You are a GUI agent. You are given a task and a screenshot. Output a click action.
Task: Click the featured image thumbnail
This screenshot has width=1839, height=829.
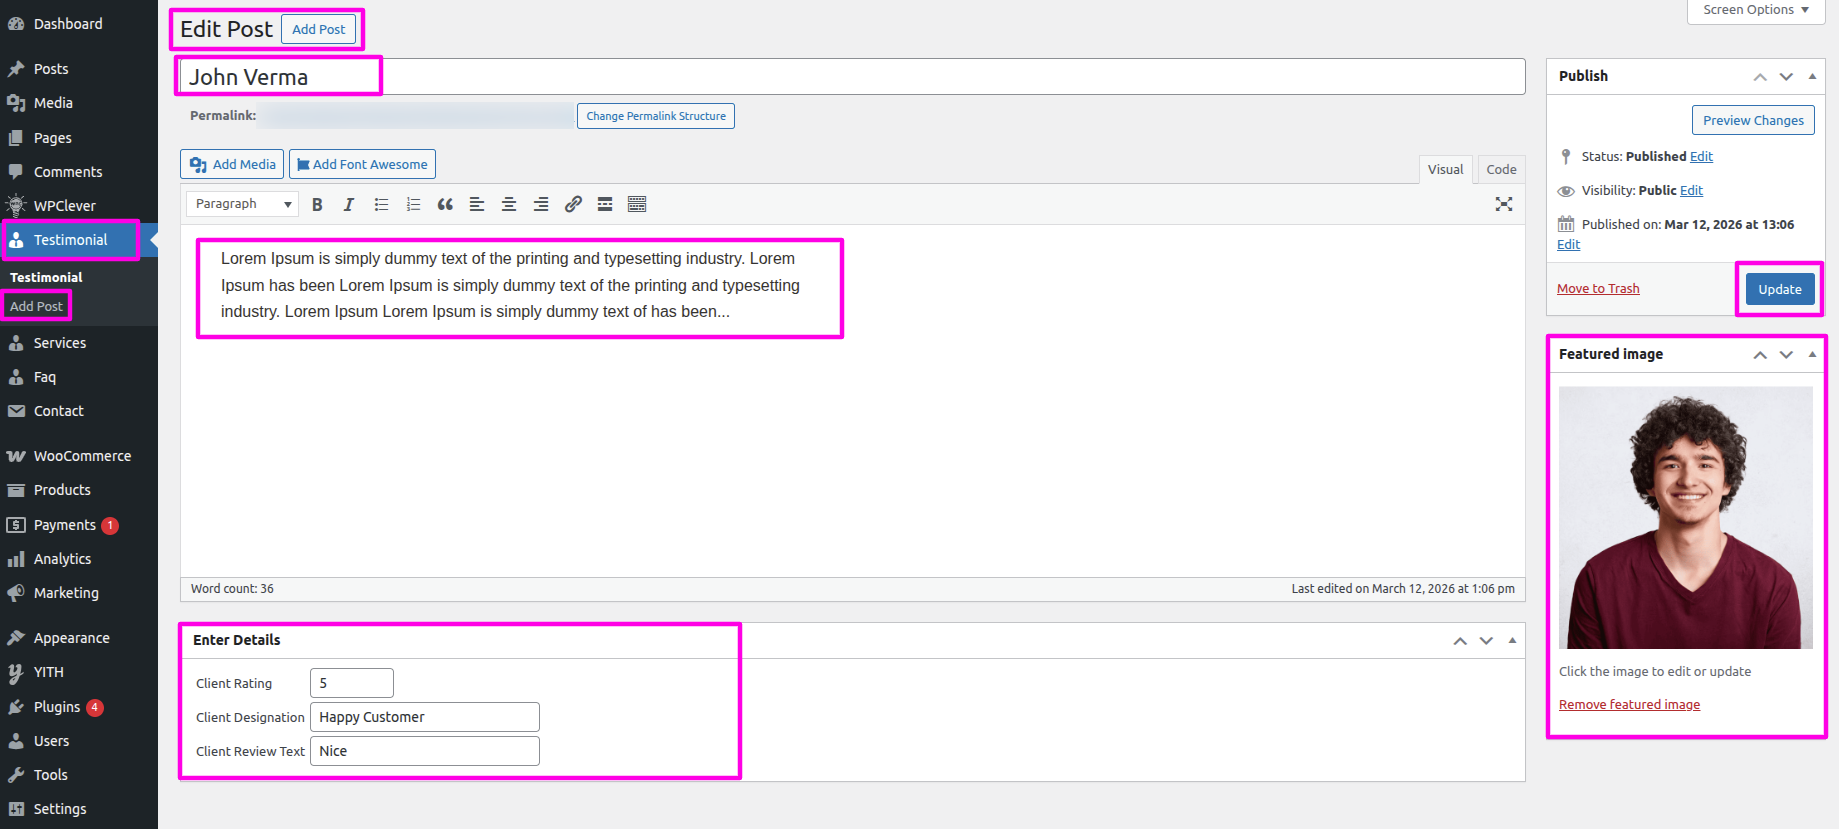pyautogui.click(x=1685, y=517)
